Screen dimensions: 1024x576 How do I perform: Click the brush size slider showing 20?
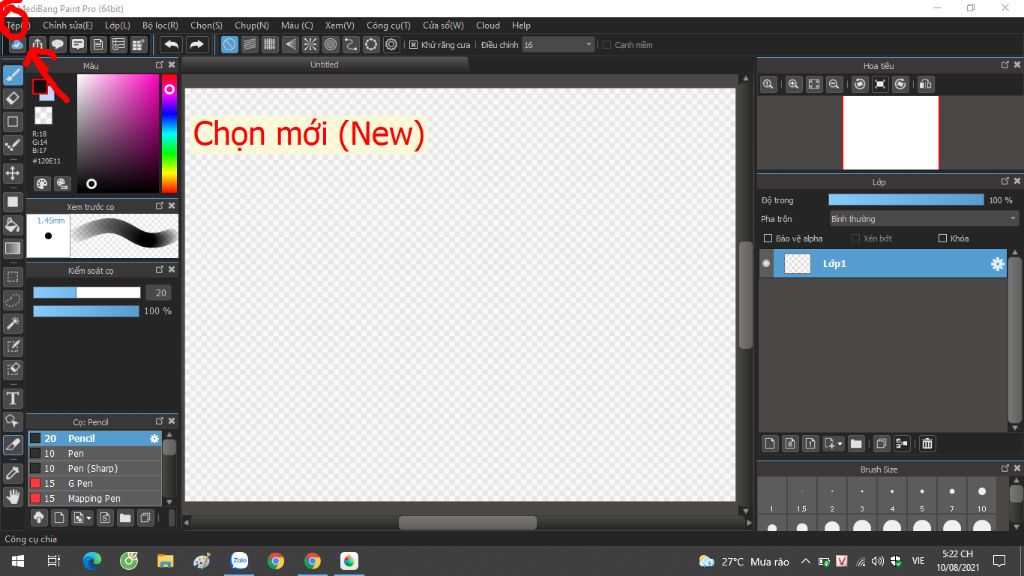pyautogui.click(x=87, y=293)
